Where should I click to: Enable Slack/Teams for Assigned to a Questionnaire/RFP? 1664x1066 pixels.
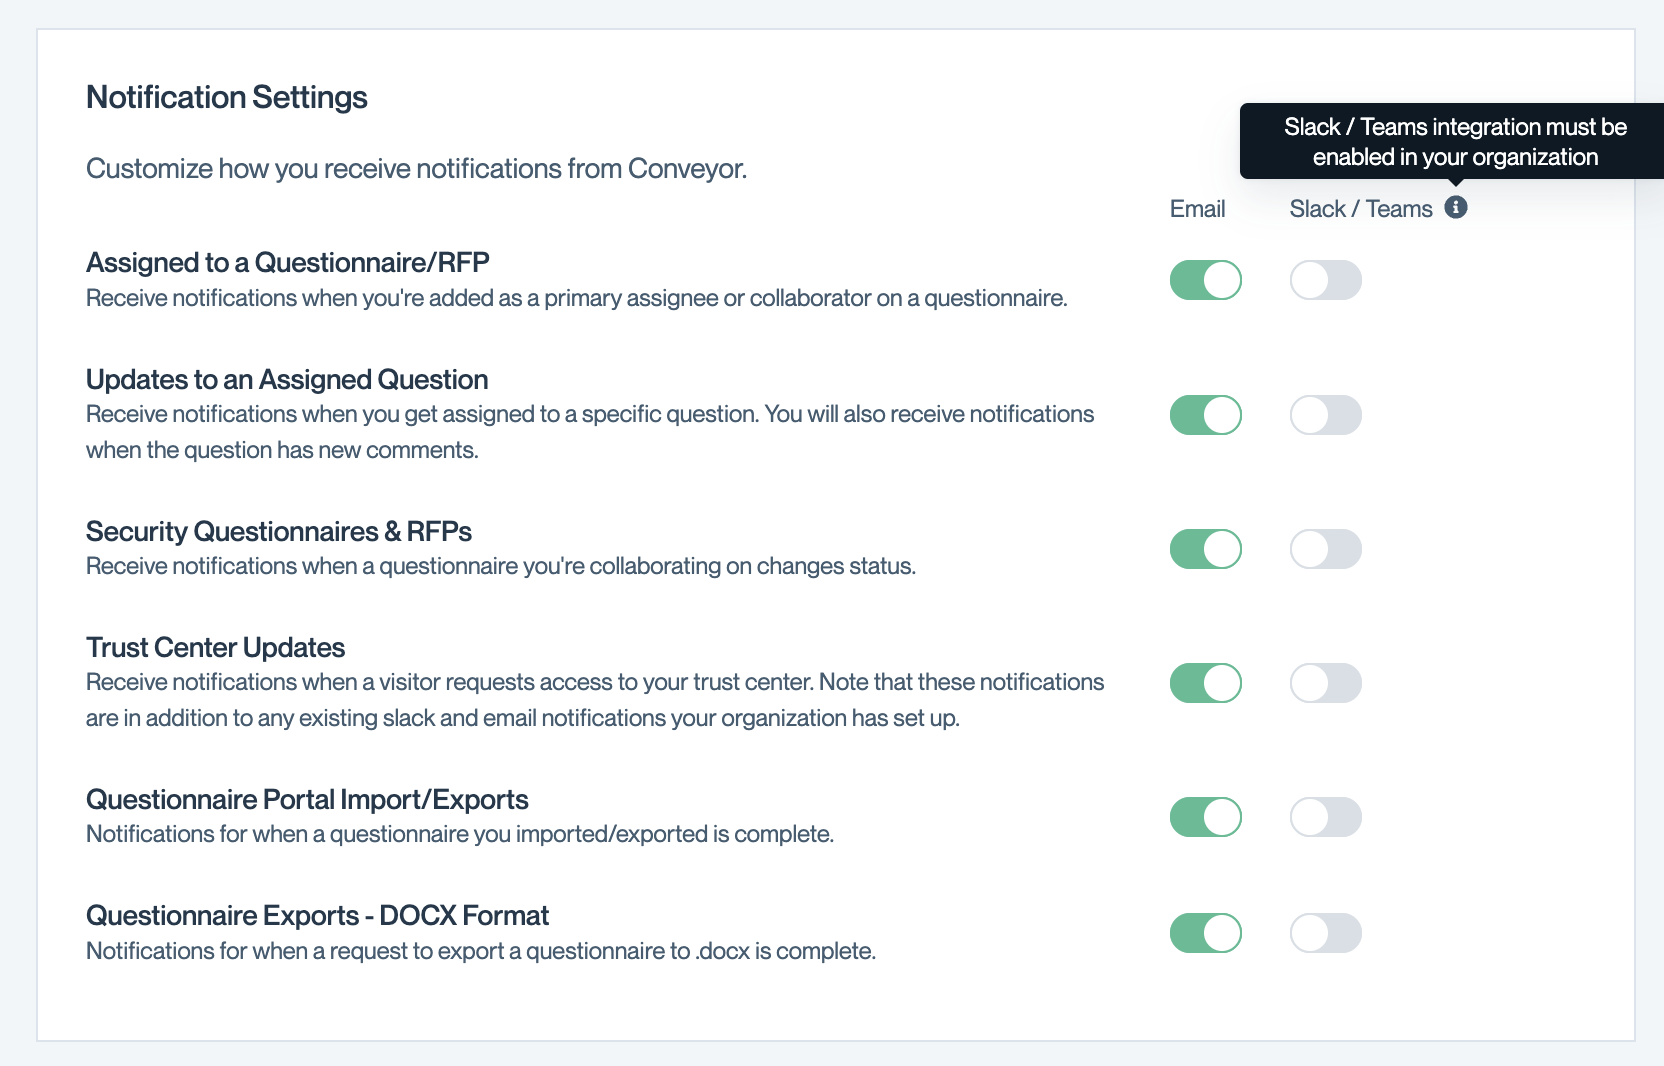1326,280
